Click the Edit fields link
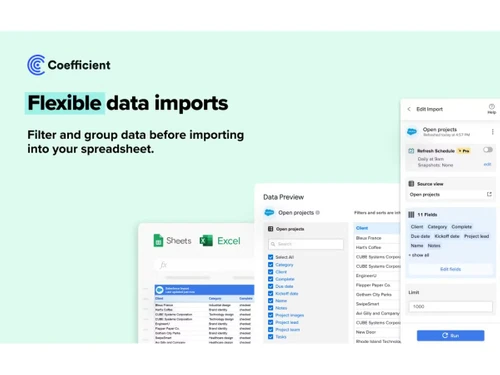 (x=450, y=269)
